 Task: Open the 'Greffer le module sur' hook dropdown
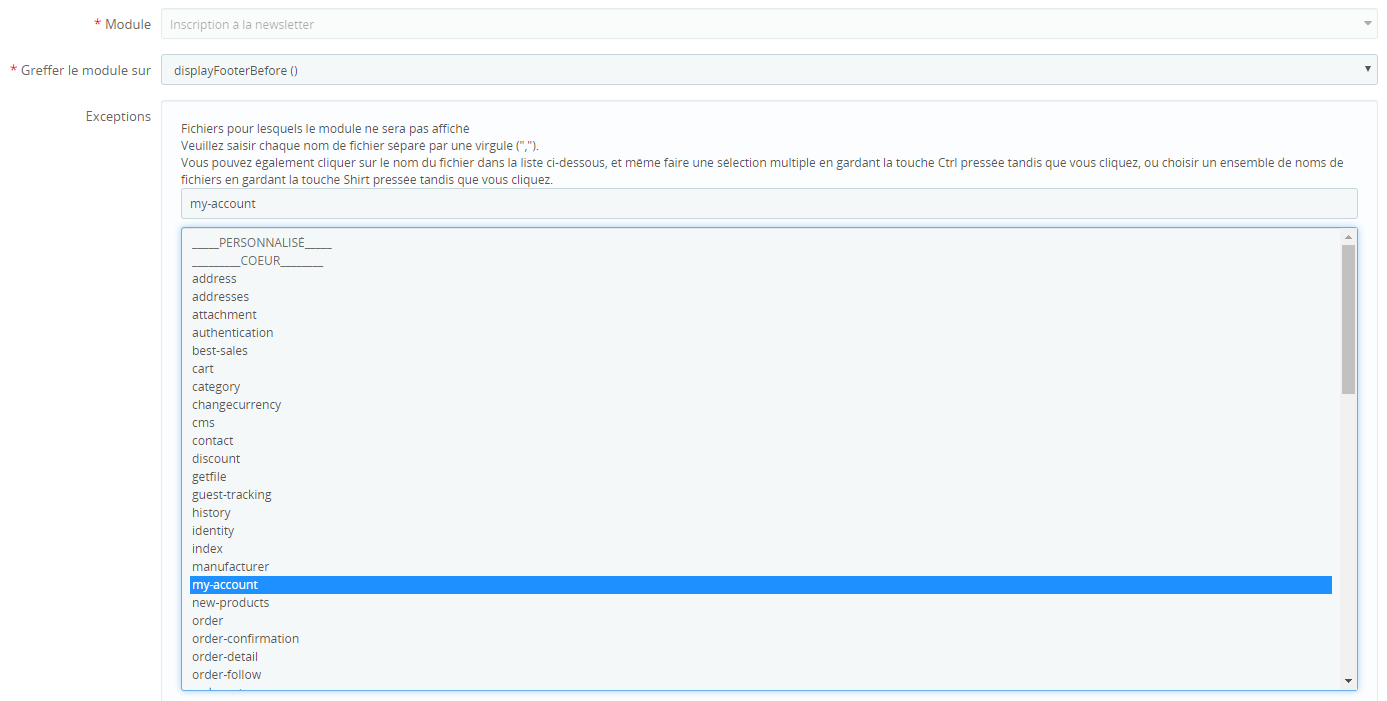[x=1368, y=70]
